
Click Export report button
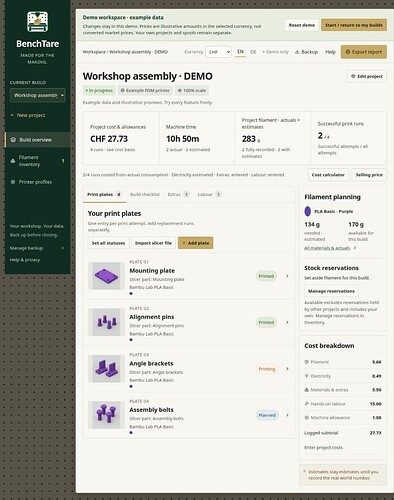click(364, 52)
